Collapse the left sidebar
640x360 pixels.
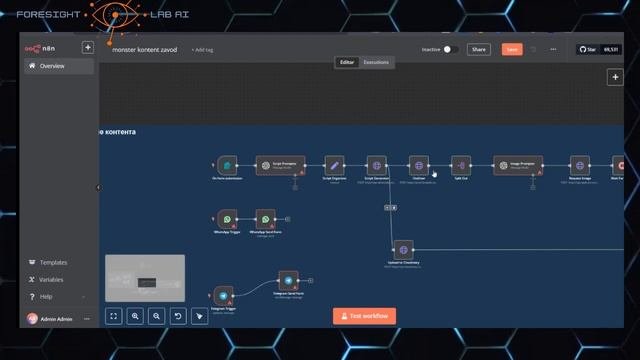pos(98,187)
